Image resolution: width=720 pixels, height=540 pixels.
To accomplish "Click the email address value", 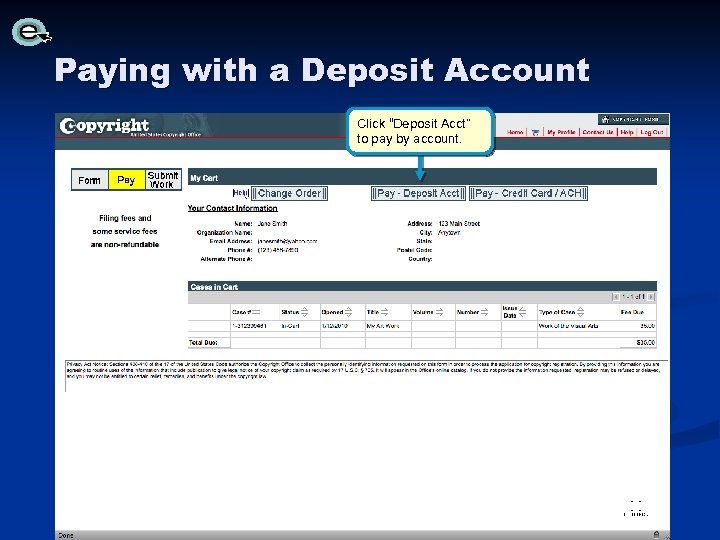I will pos(287,241).
